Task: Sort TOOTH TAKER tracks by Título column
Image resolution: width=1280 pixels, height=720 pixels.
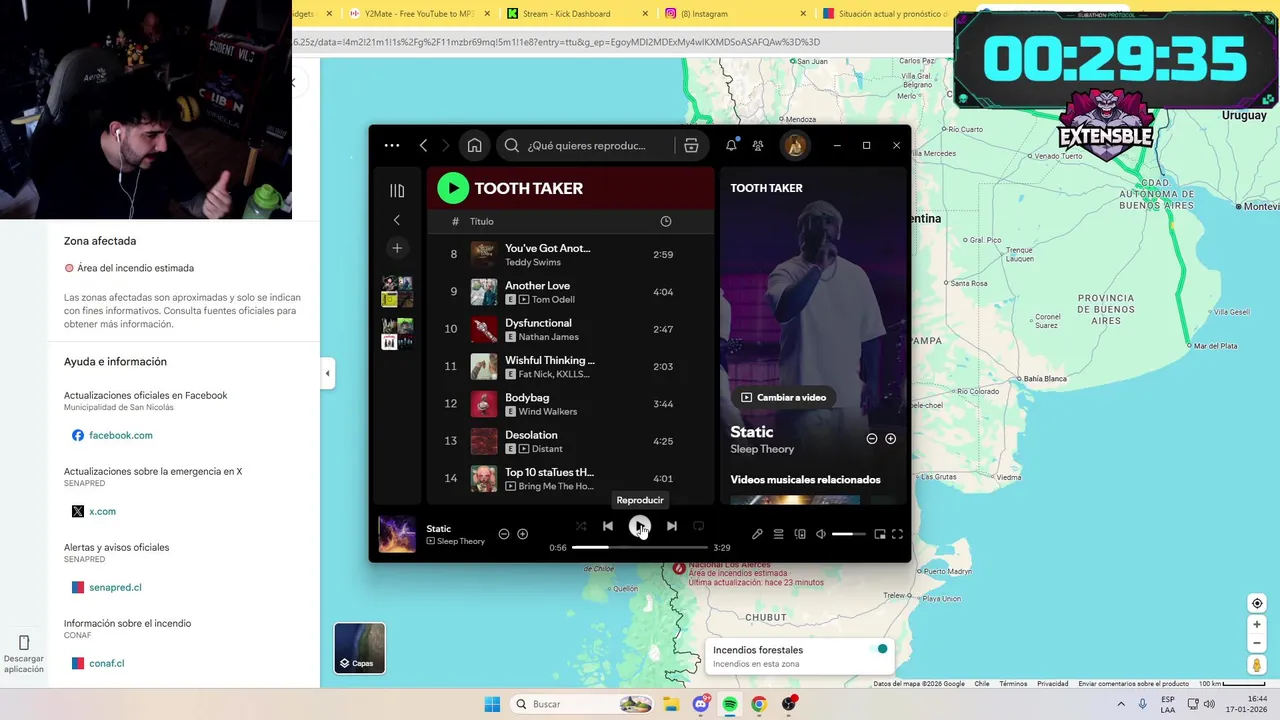Action: (x=481, y=221)
